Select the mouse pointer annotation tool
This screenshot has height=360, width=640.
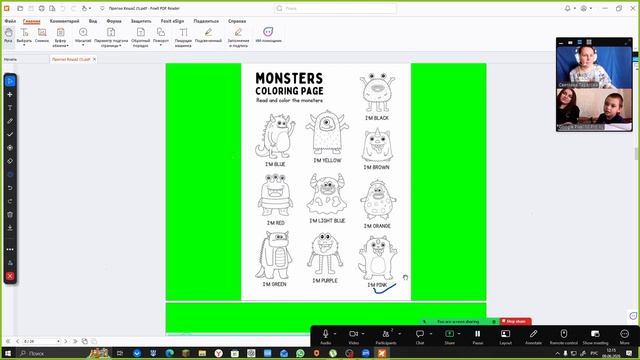click(x=10, y=81)
